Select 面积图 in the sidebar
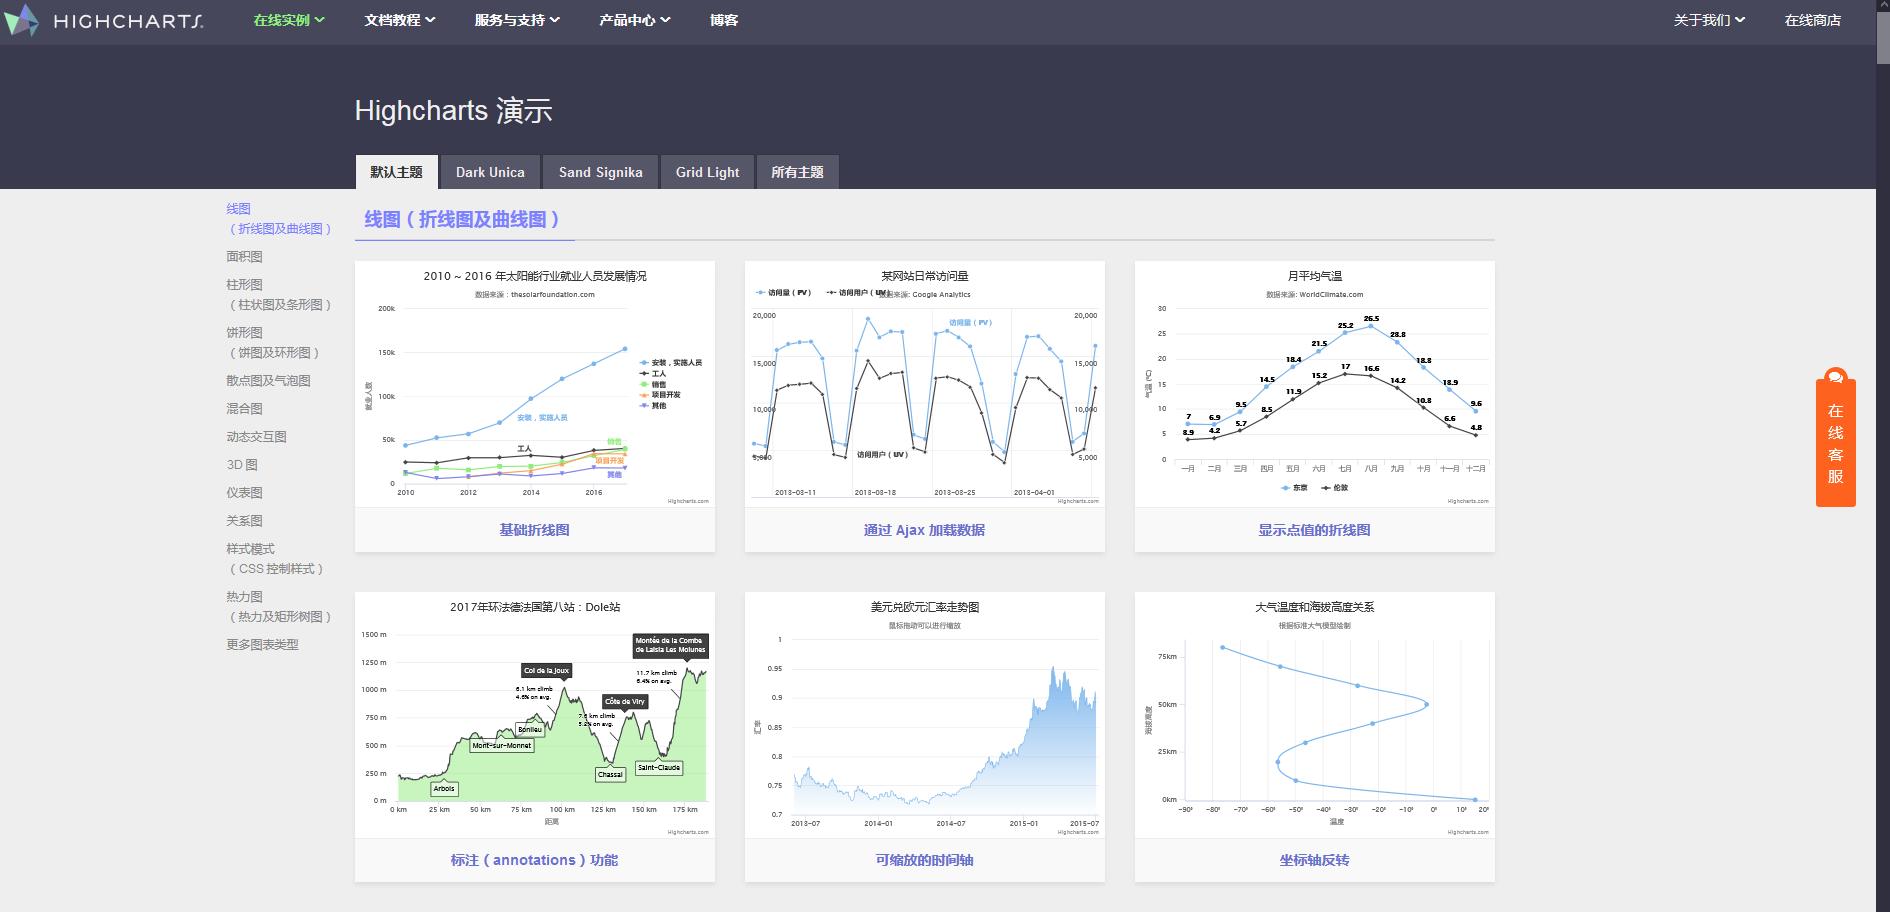 coord(244,257)
